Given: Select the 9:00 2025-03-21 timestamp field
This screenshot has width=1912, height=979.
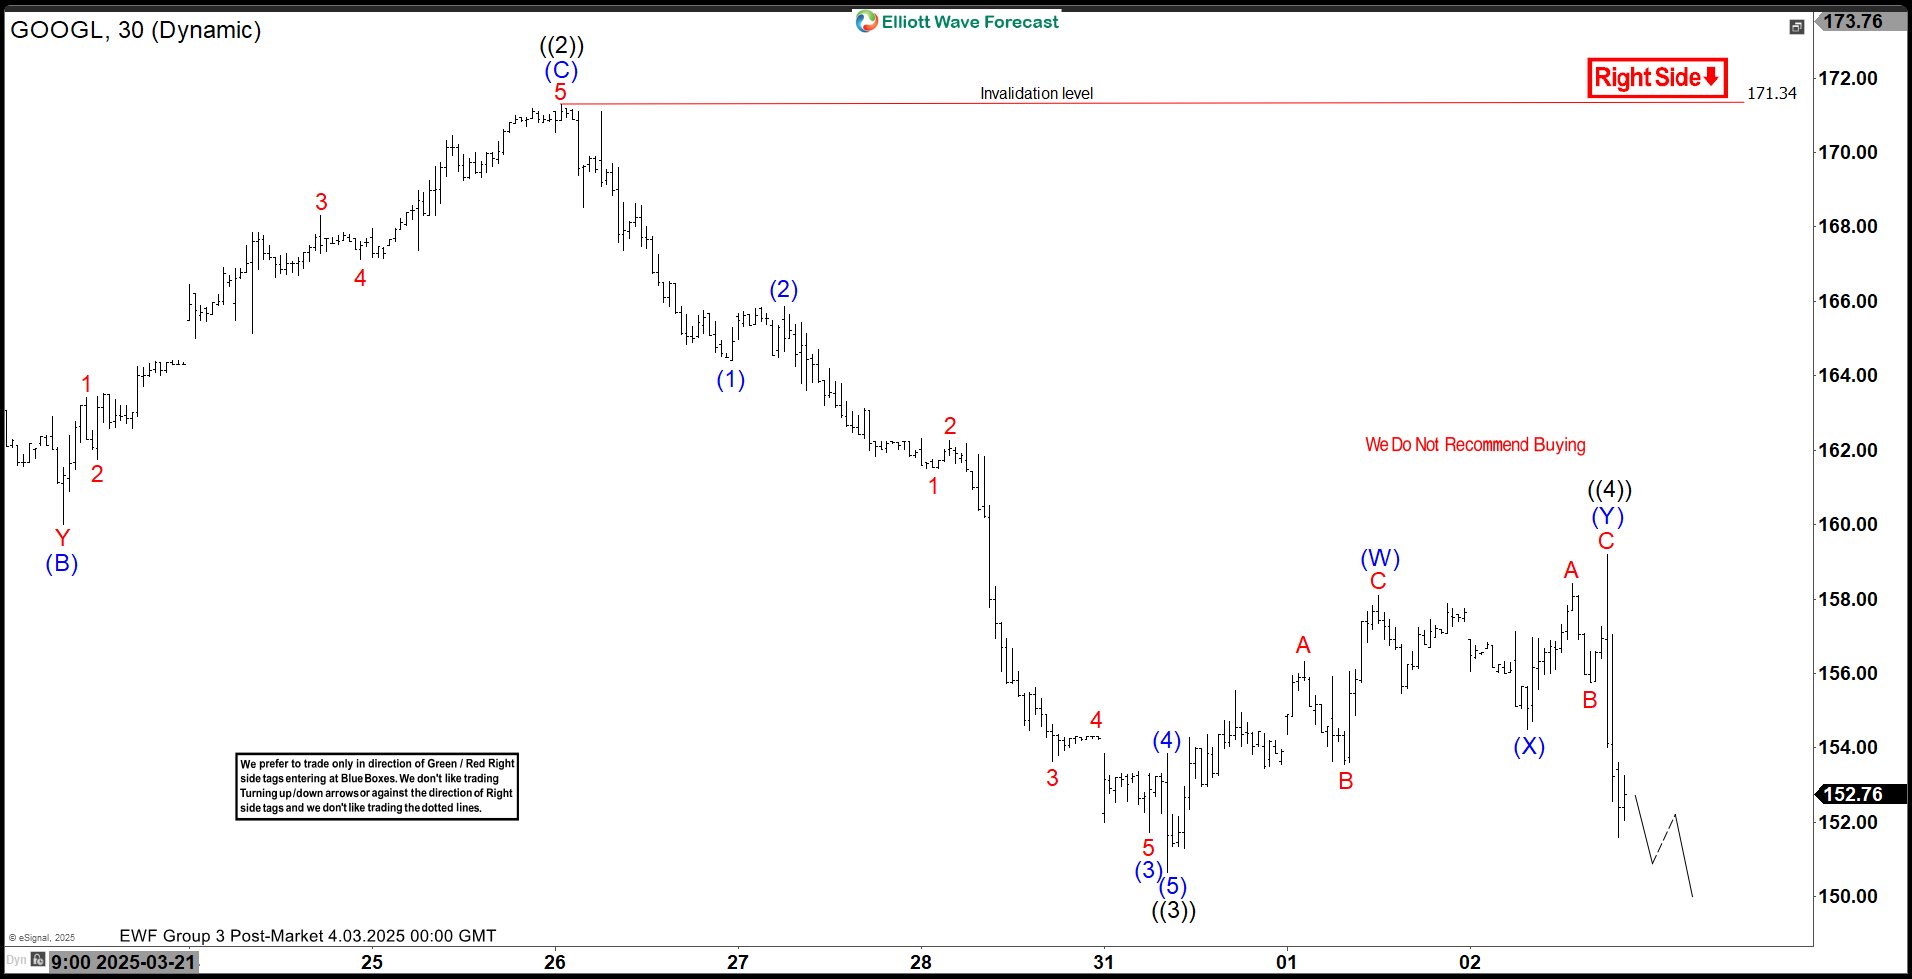Looking at the screenshot, I should click(x=124, y=962).
